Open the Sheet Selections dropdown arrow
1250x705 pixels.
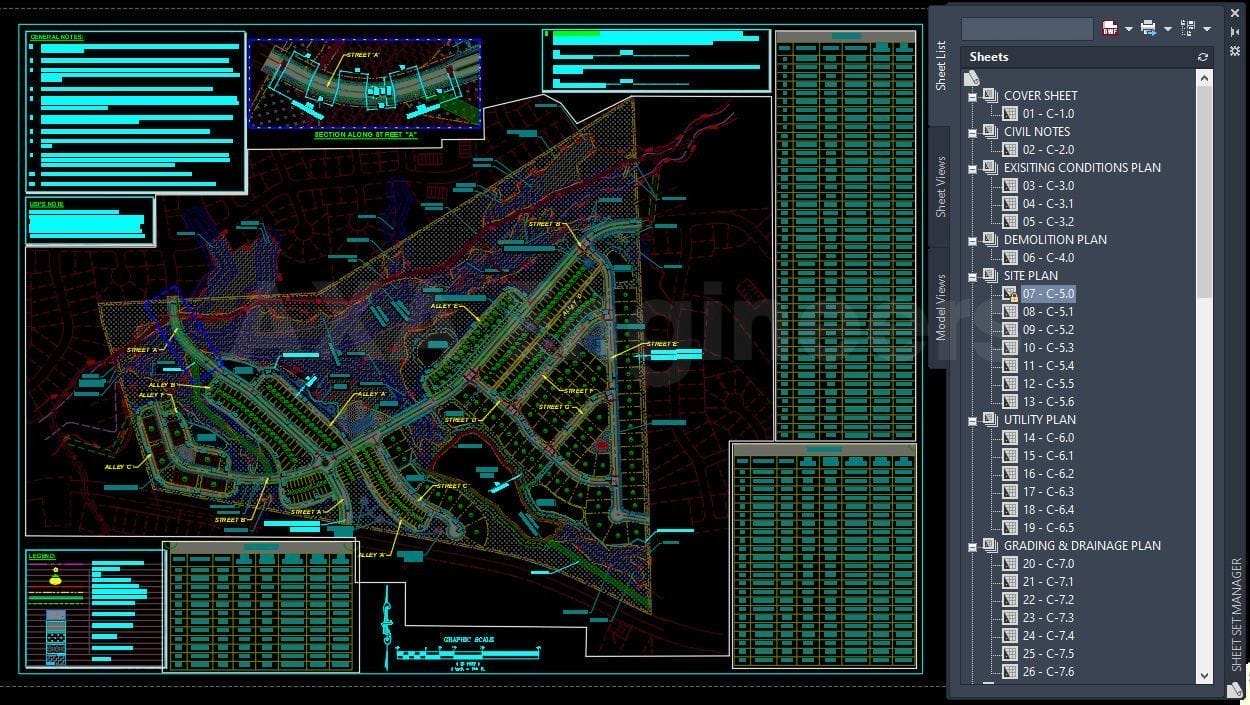(1207, 29)
